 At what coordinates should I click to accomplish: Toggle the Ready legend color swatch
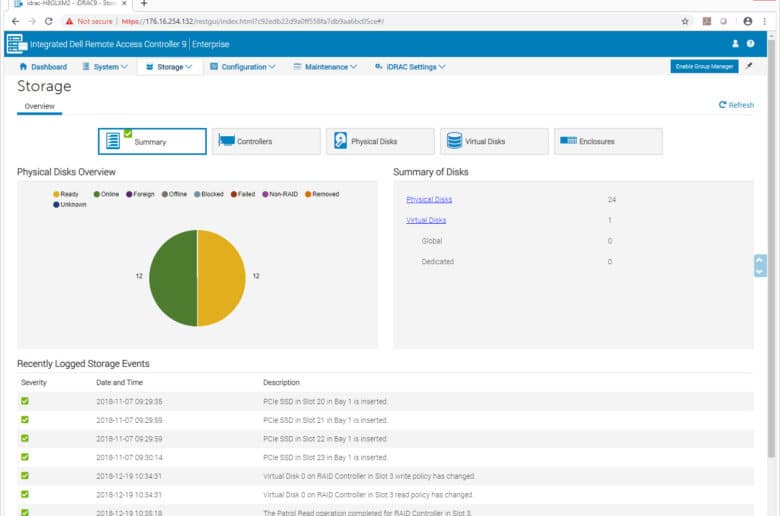(56, 194)
